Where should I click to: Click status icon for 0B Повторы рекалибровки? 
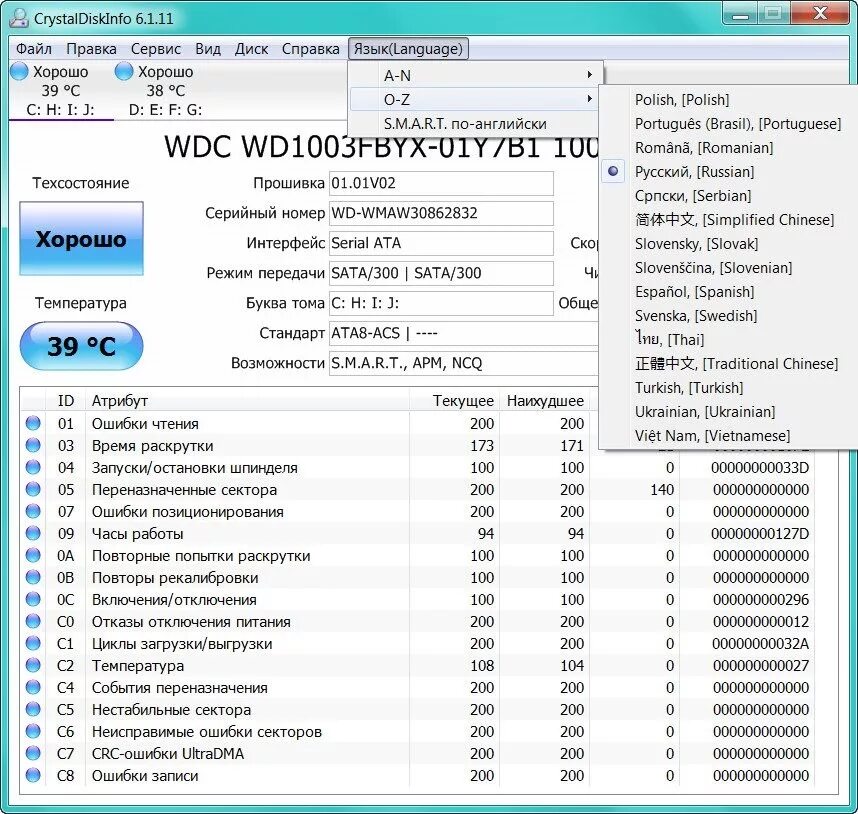coord(33,577)
